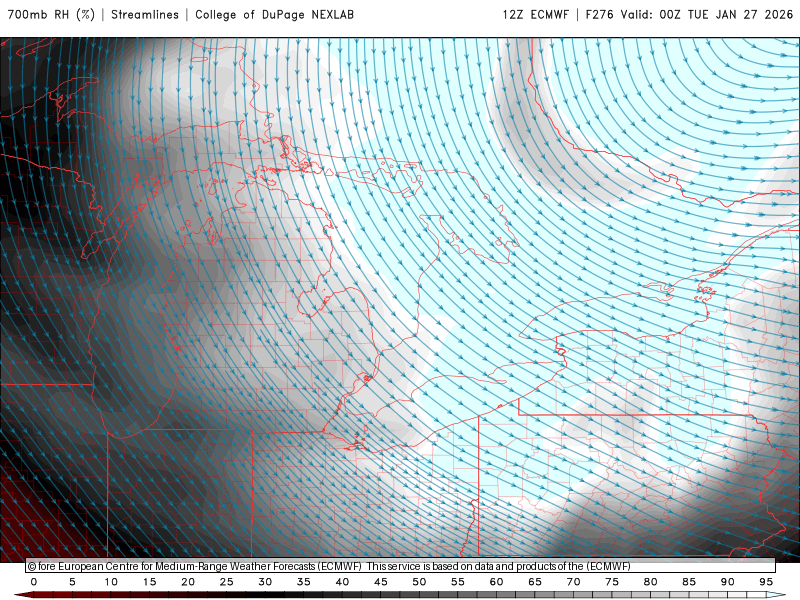
Task: Click the dark red arrow tip of the colorbar
Action: [24, 595]
